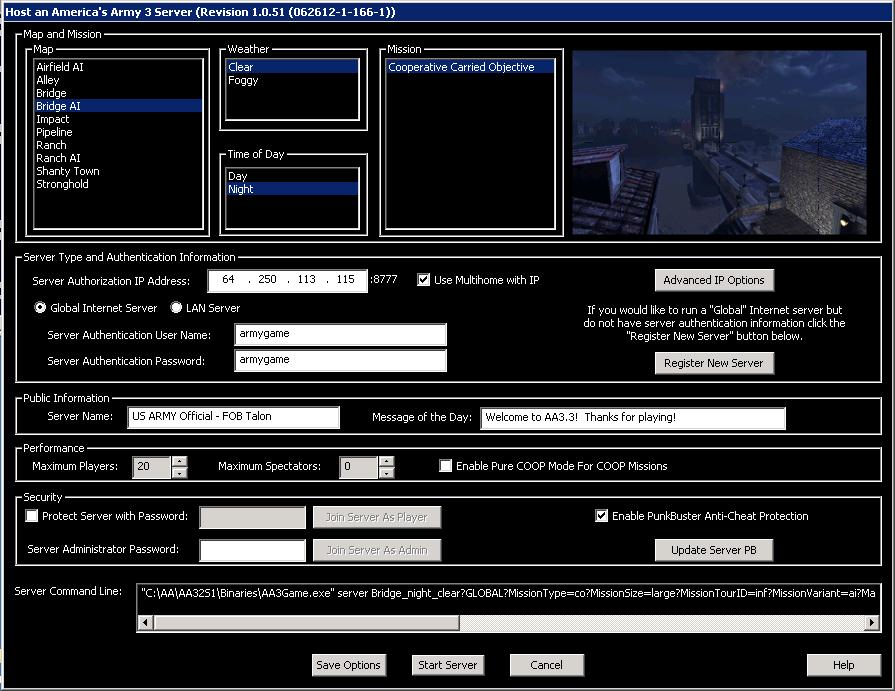Decrease Maximum Players with down arrow
895x691 pixels.
point(179,472)
